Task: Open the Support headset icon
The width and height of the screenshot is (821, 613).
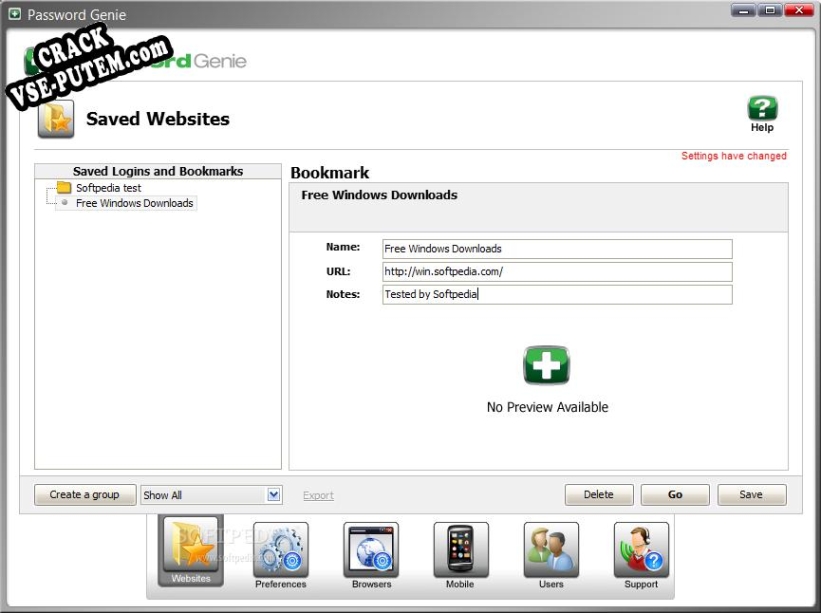Action: 641,549
